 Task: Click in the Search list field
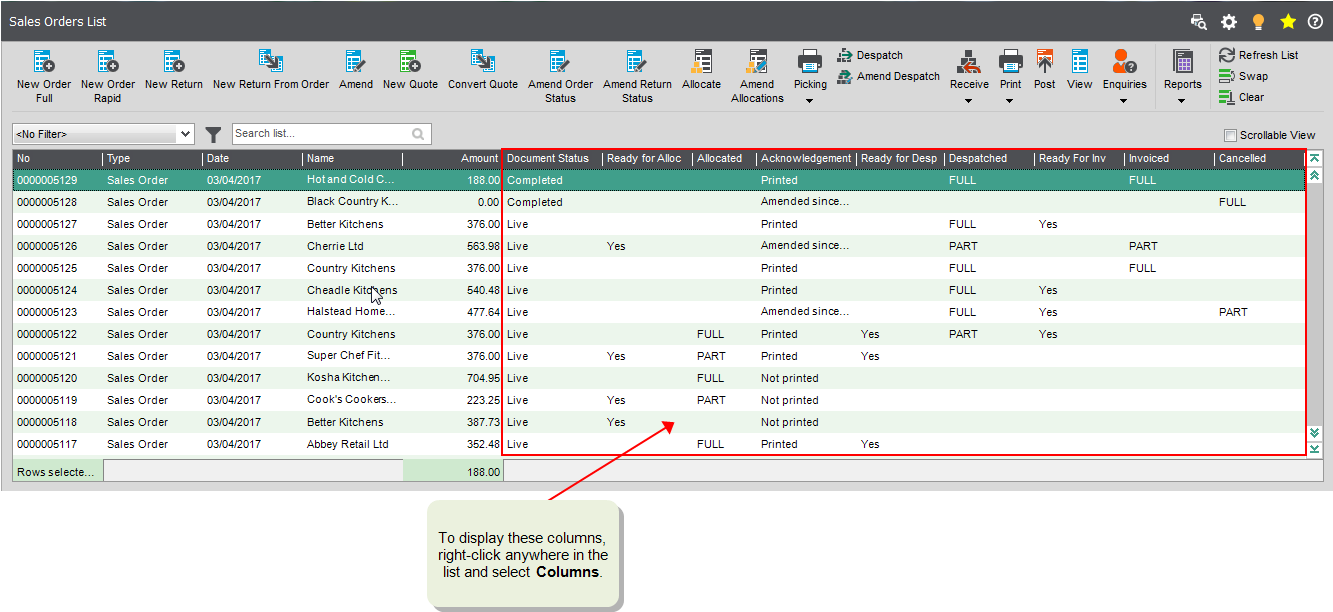click(320, 133)
